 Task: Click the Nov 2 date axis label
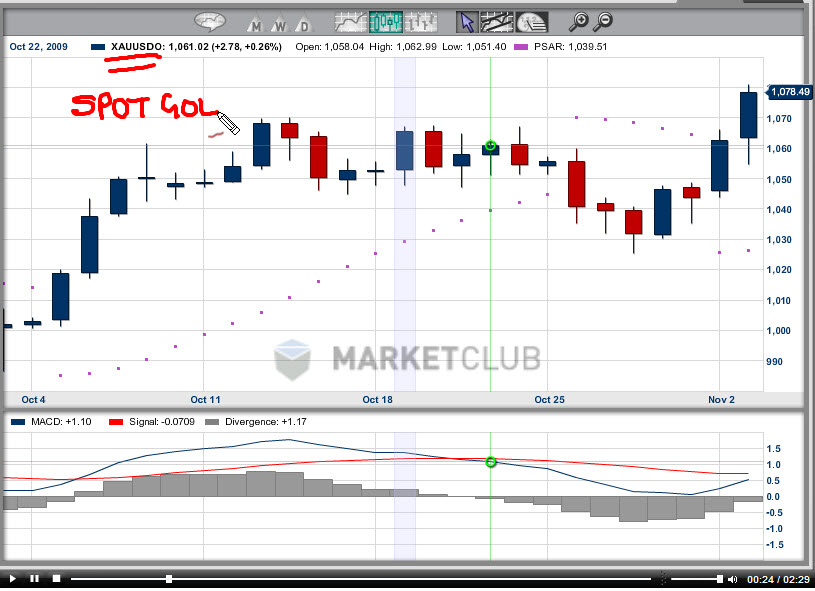[x=721, y=400]
